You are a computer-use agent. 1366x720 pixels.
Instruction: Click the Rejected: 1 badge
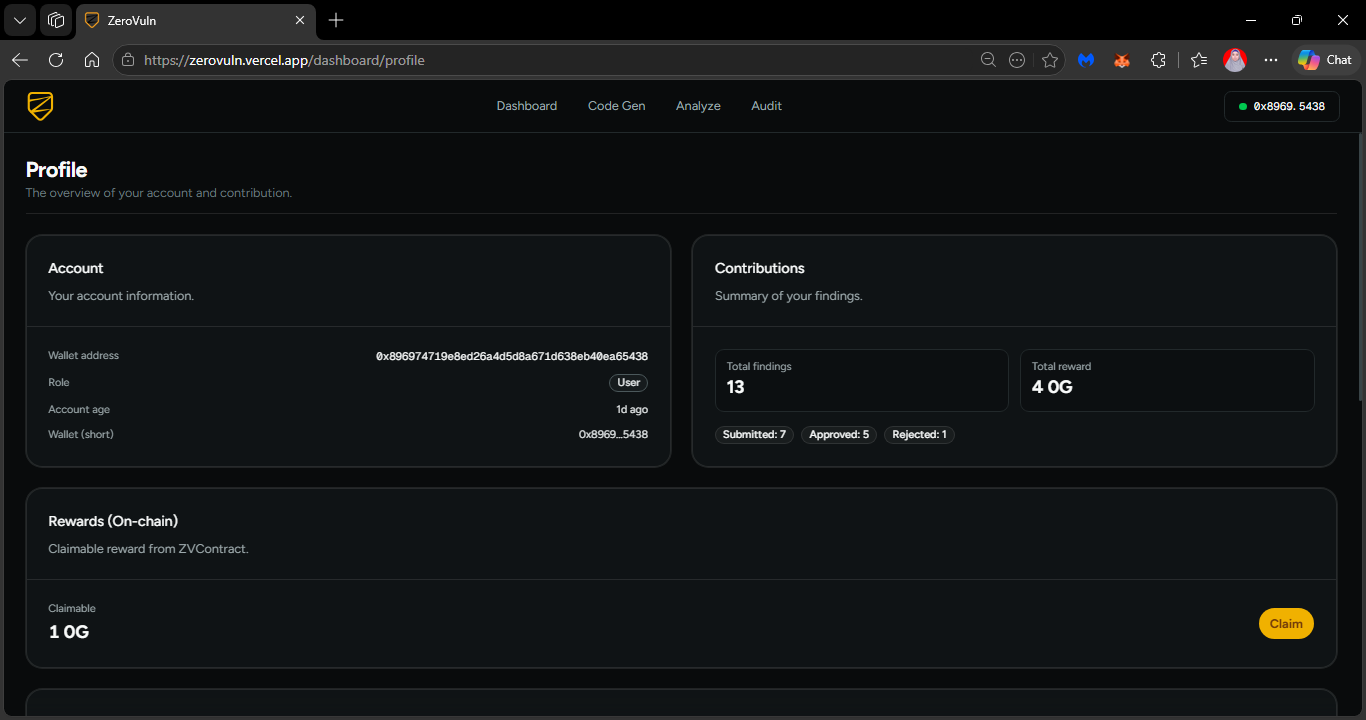click(x=919, y=435)
